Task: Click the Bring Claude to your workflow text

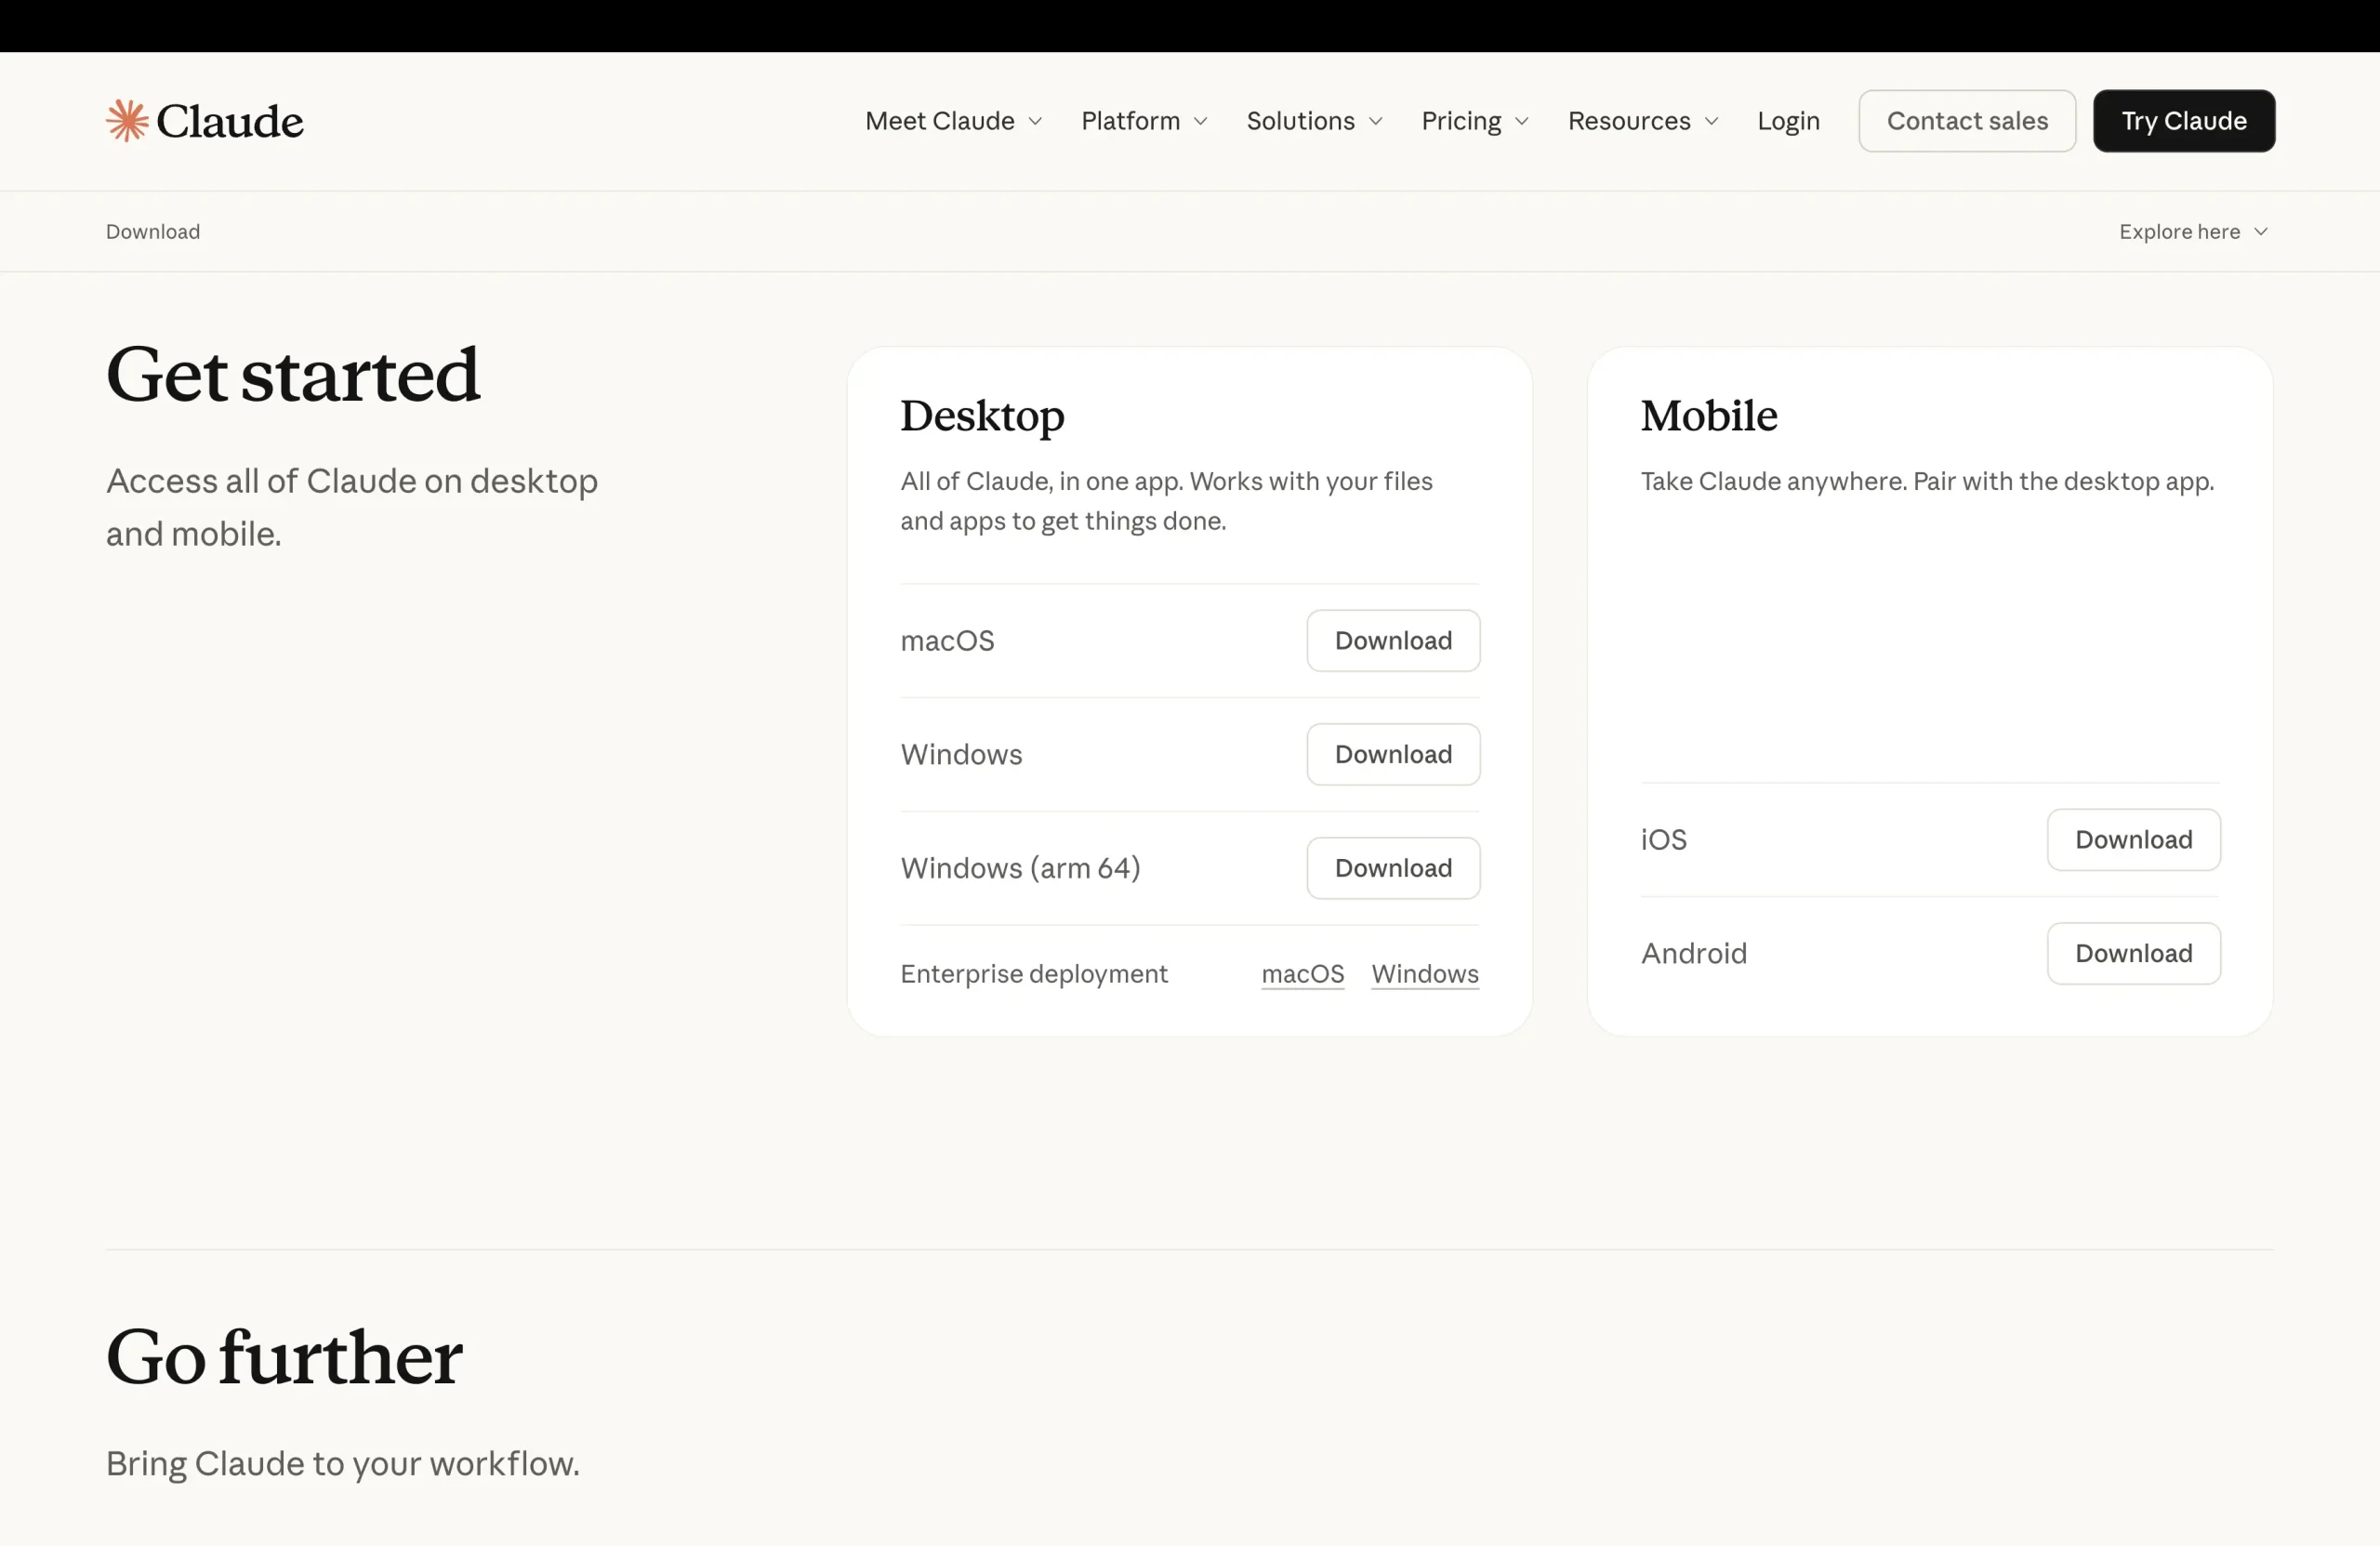Action: coord(343,1464)
